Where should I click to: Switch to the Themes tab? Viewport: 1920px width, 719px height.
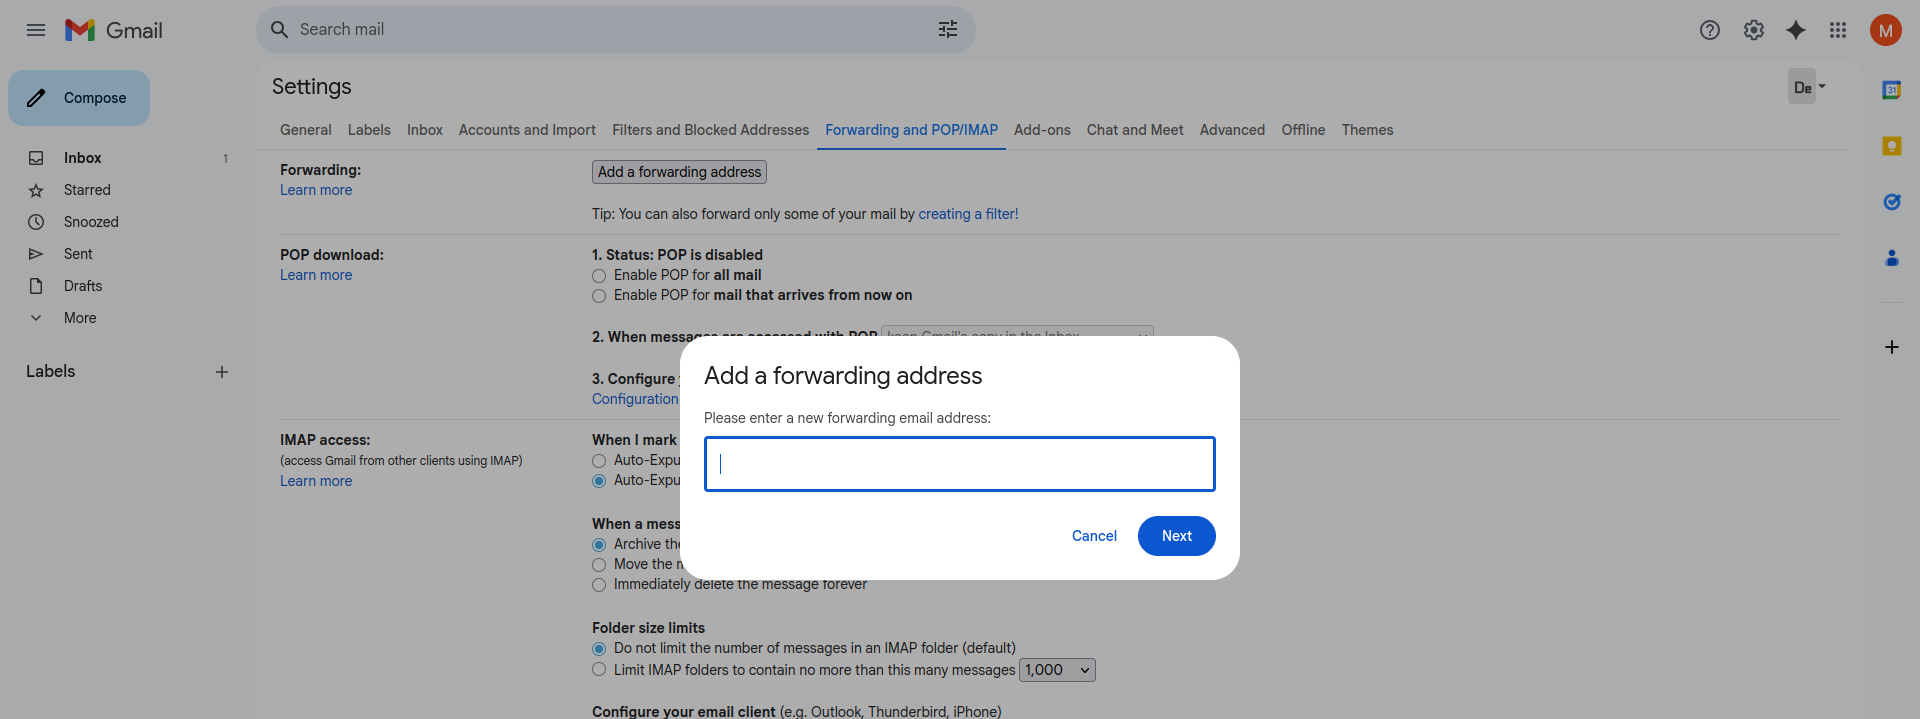[x=1367, y=130]
